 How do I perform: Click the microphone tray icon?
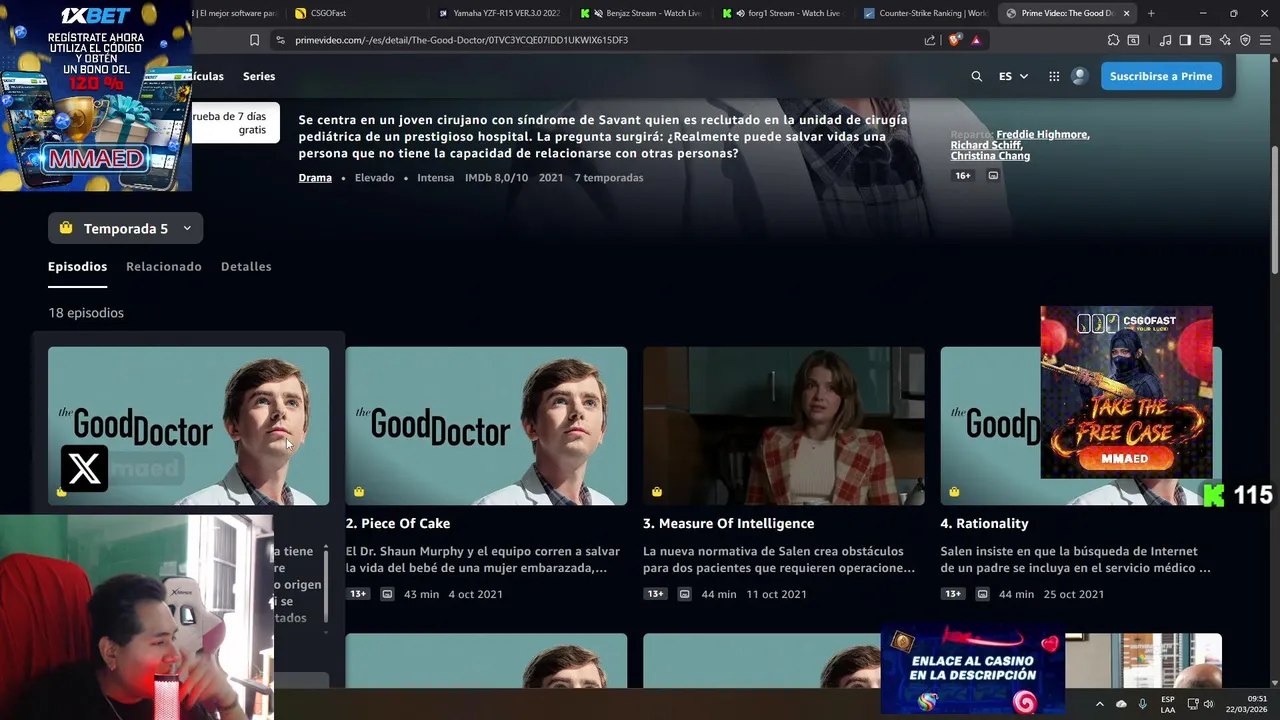pyautogui.click(x=1142, y=704)
